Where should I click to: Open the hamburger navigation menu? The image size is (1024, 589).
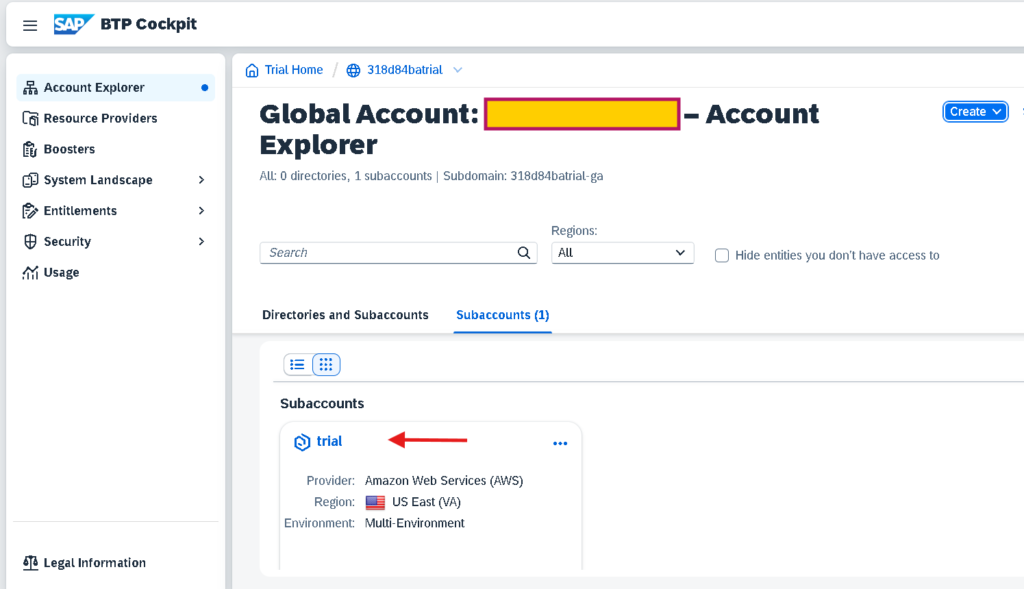click(30, 25)
